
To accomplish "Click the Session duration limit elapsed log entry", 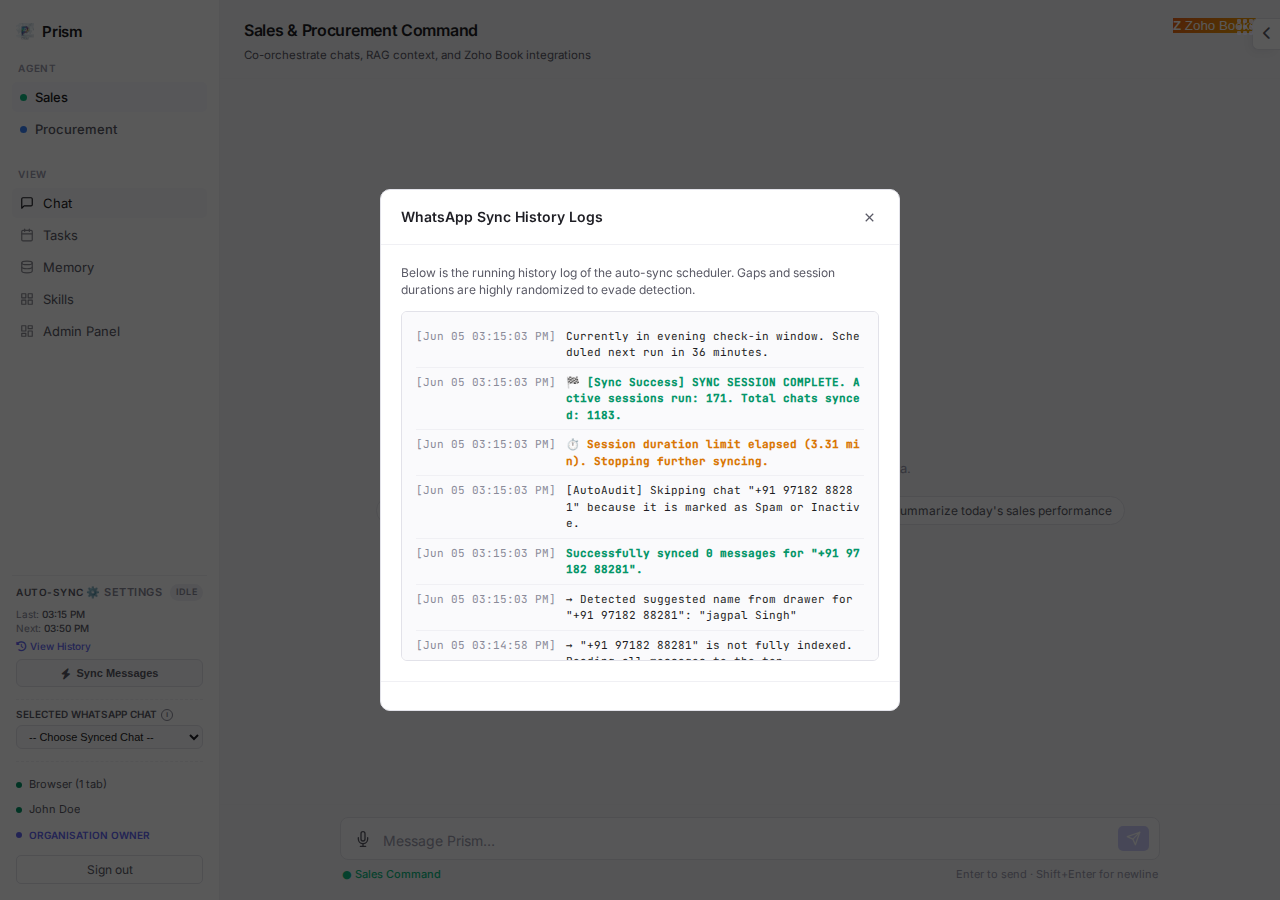I will pyautogui.click(x=640, y=452).
